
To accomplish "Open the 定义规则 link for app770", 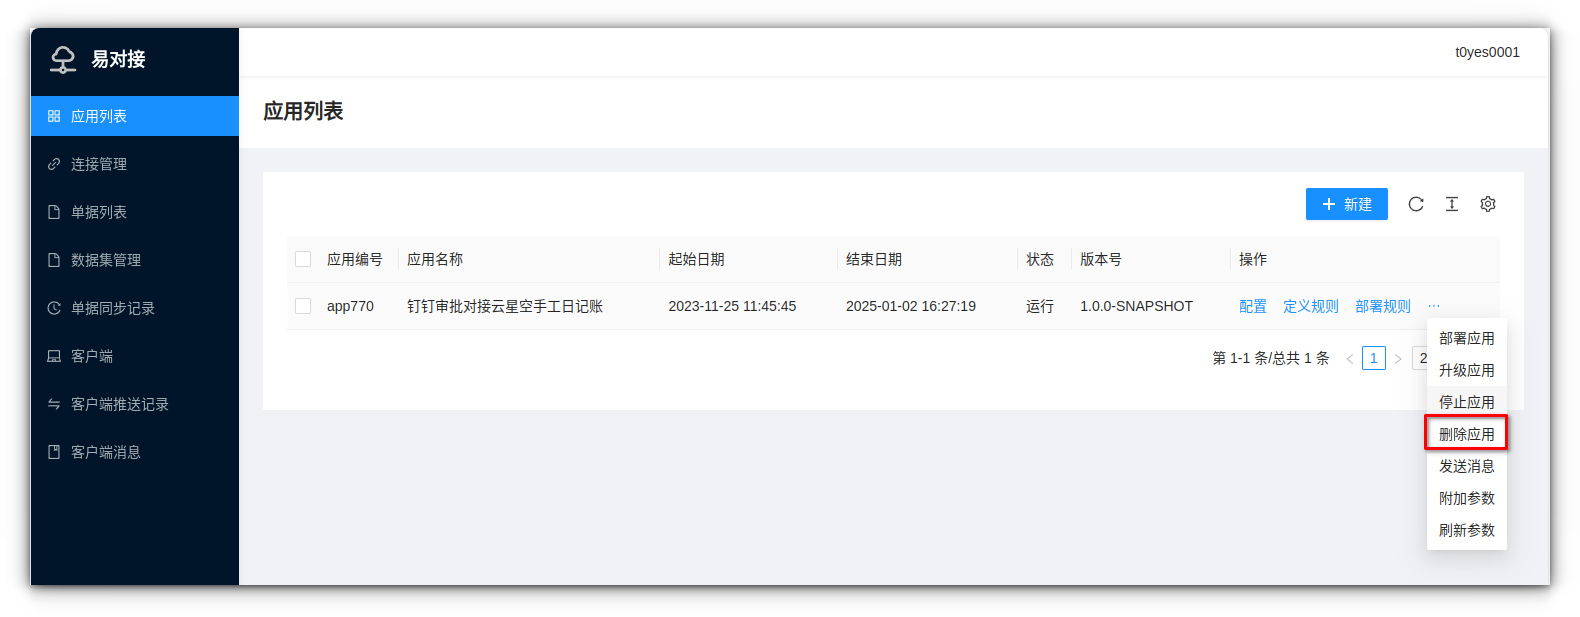I will click(1310, 306).
